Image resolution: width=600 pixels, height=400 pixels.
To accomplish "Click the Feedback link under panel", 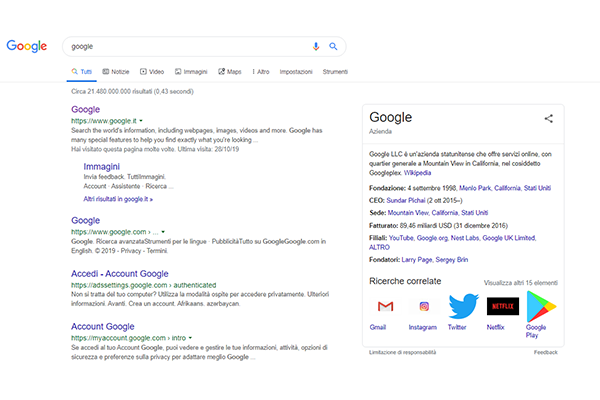I will tap(546, 352).
